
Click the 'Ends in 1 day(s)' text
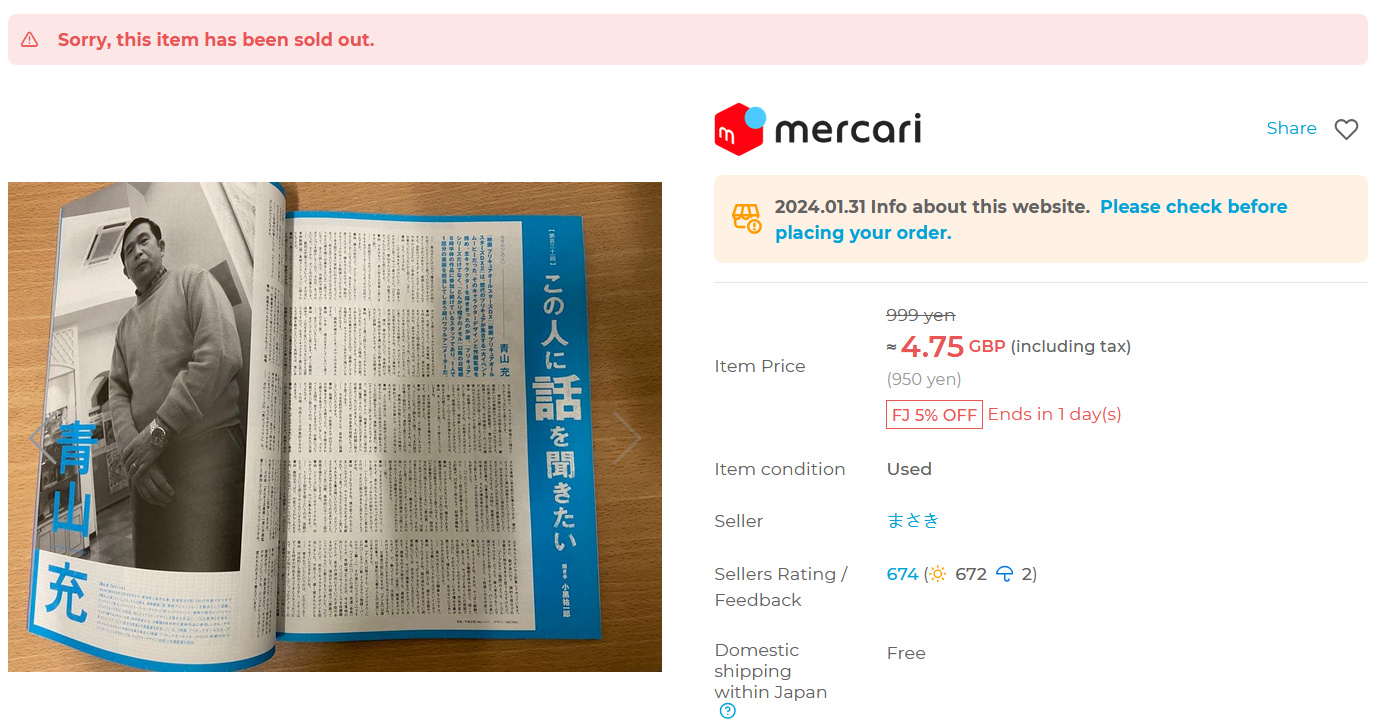click(x=1055, y=414)
